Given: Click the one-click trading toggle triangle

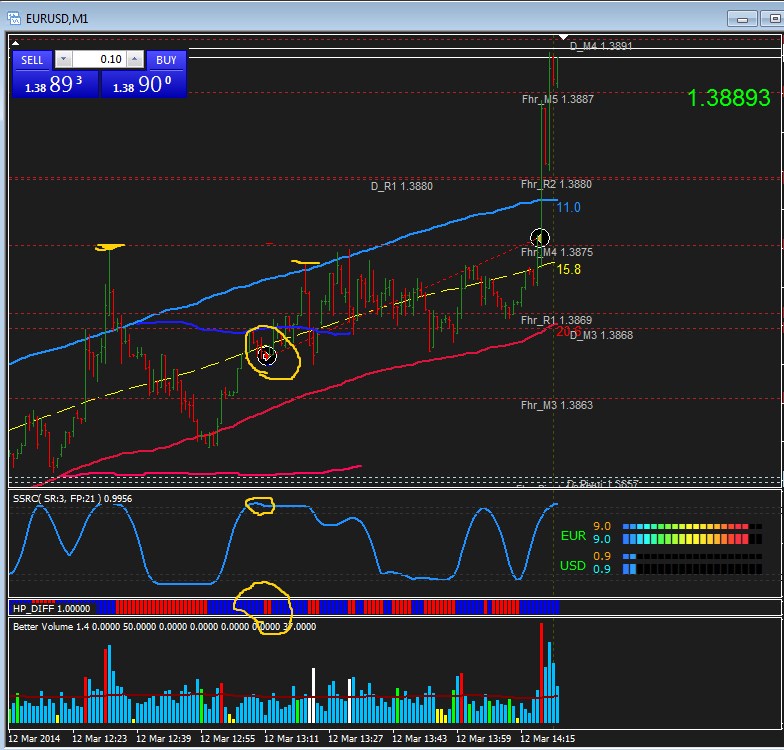Looking at the screenshot, I should [16, 42].
